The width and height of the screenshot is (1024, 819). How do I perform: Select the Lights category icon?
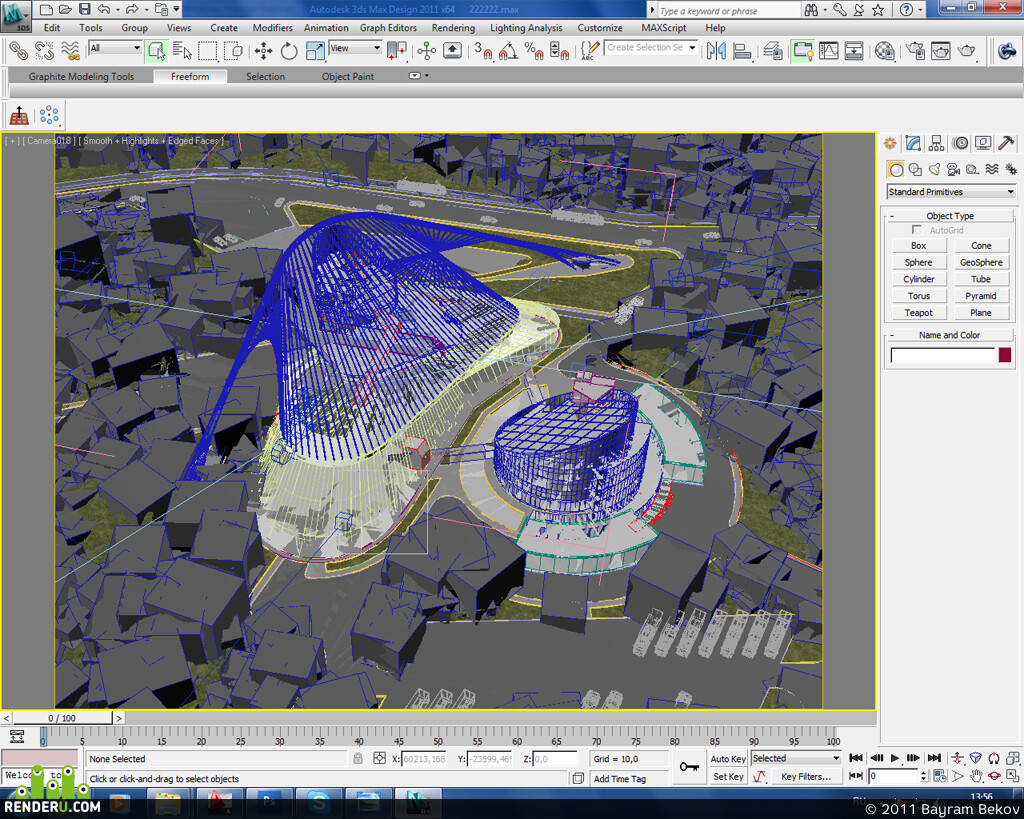935,170
